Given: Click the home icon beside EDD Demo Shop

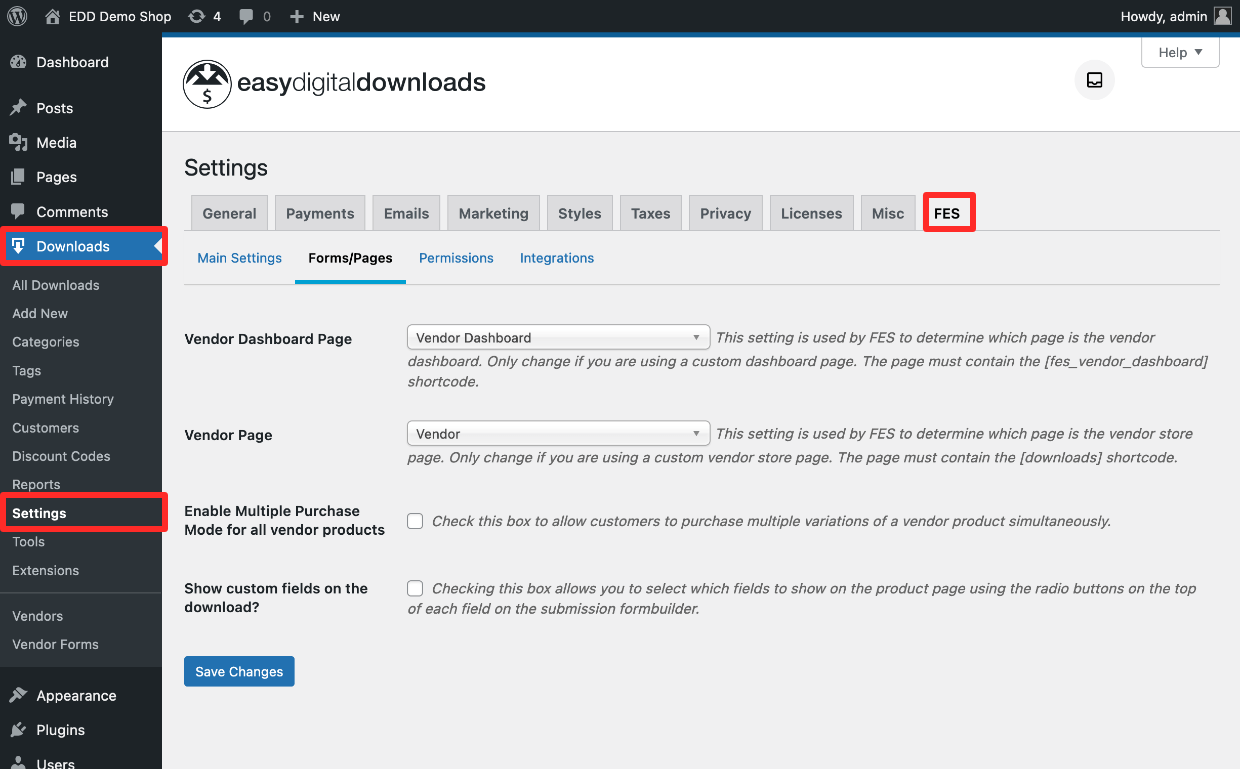Looking at the screenshot, I should (53, 16).
